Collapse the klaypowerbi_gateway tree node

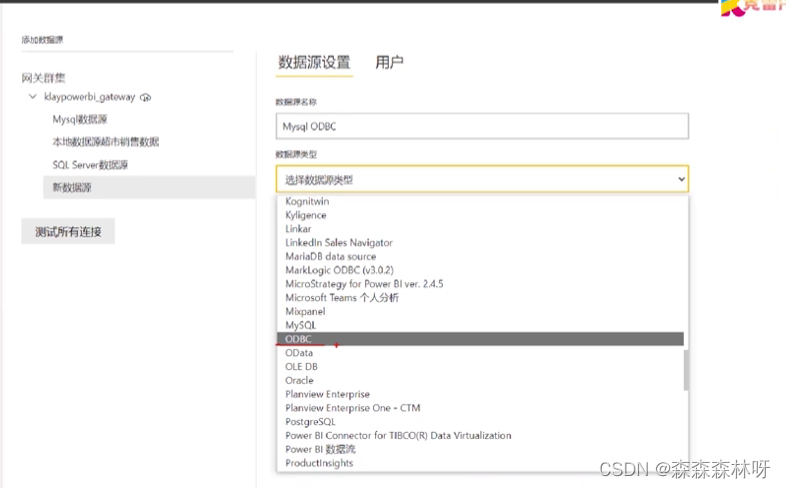point(33,96)
